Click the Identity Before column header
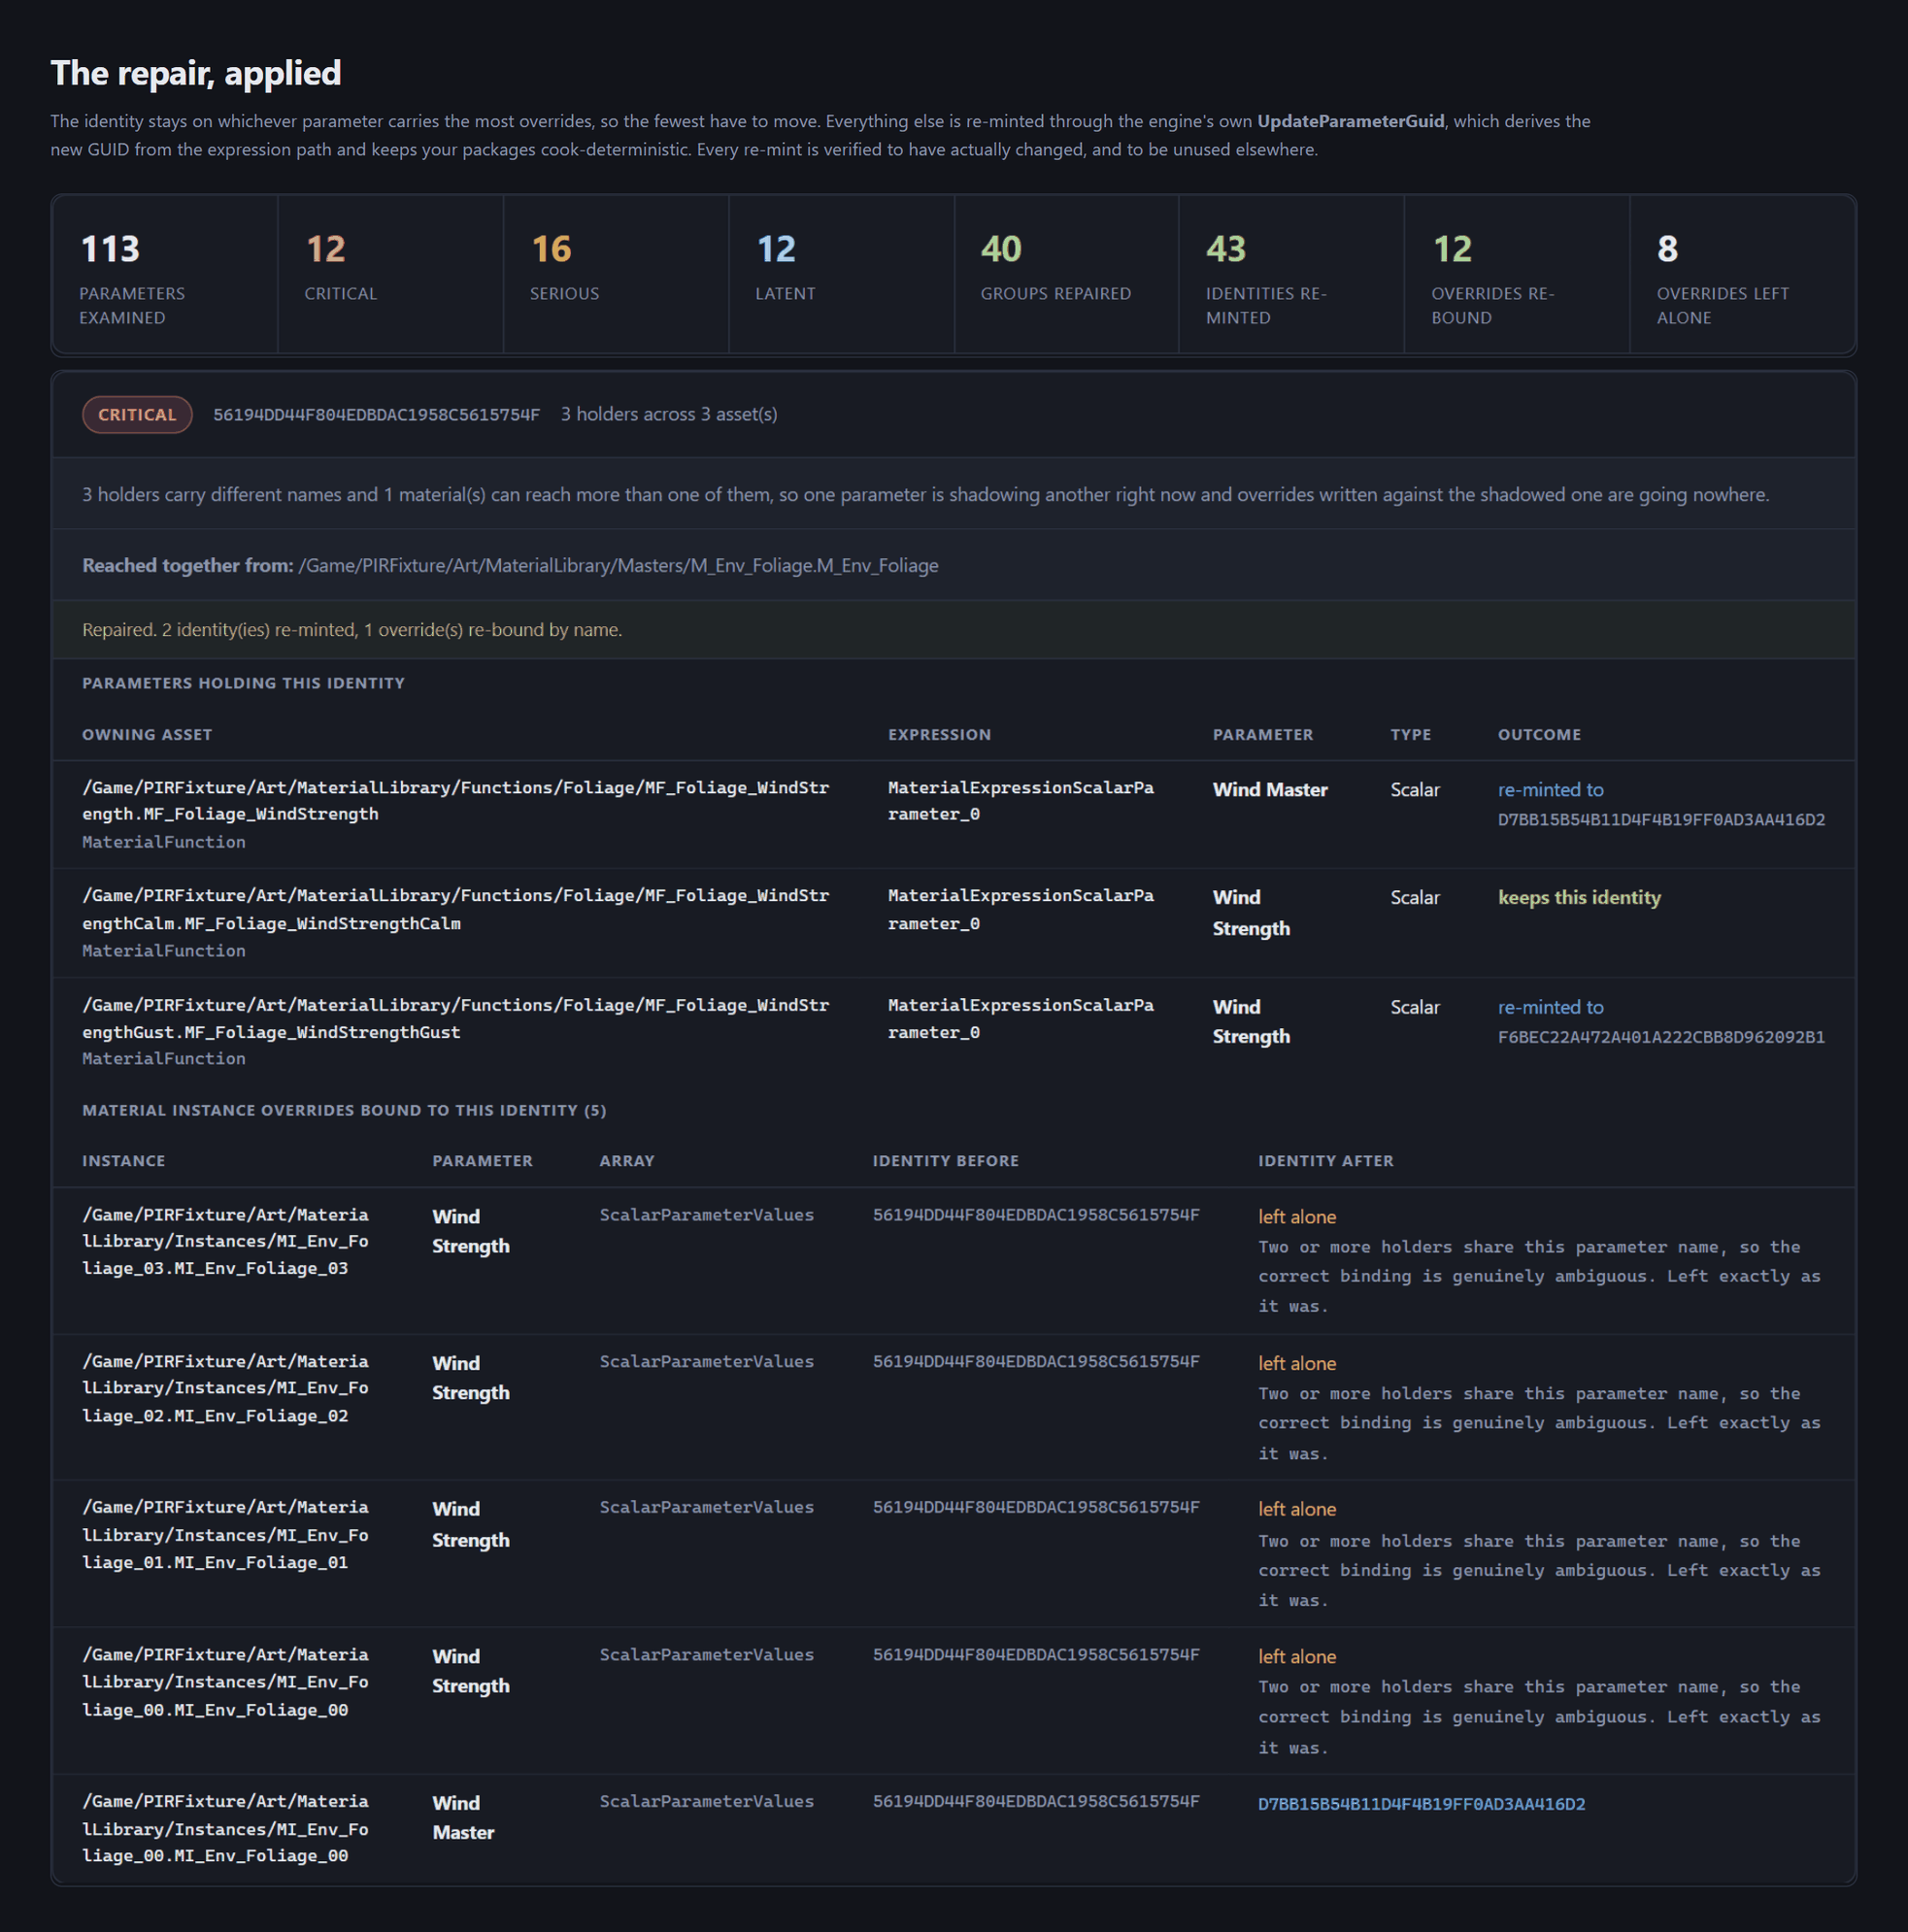The image size is (1908, 1932). tap(945, 1161)
